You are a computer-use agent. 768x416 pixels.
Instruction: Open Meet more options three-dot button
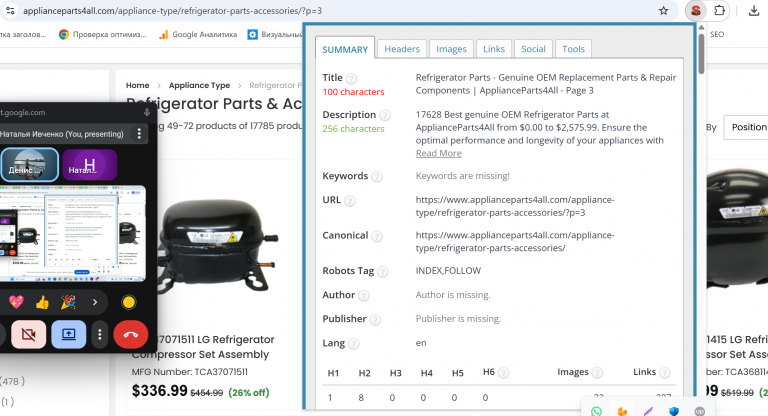pyautogui.click(x=99, y=334)
